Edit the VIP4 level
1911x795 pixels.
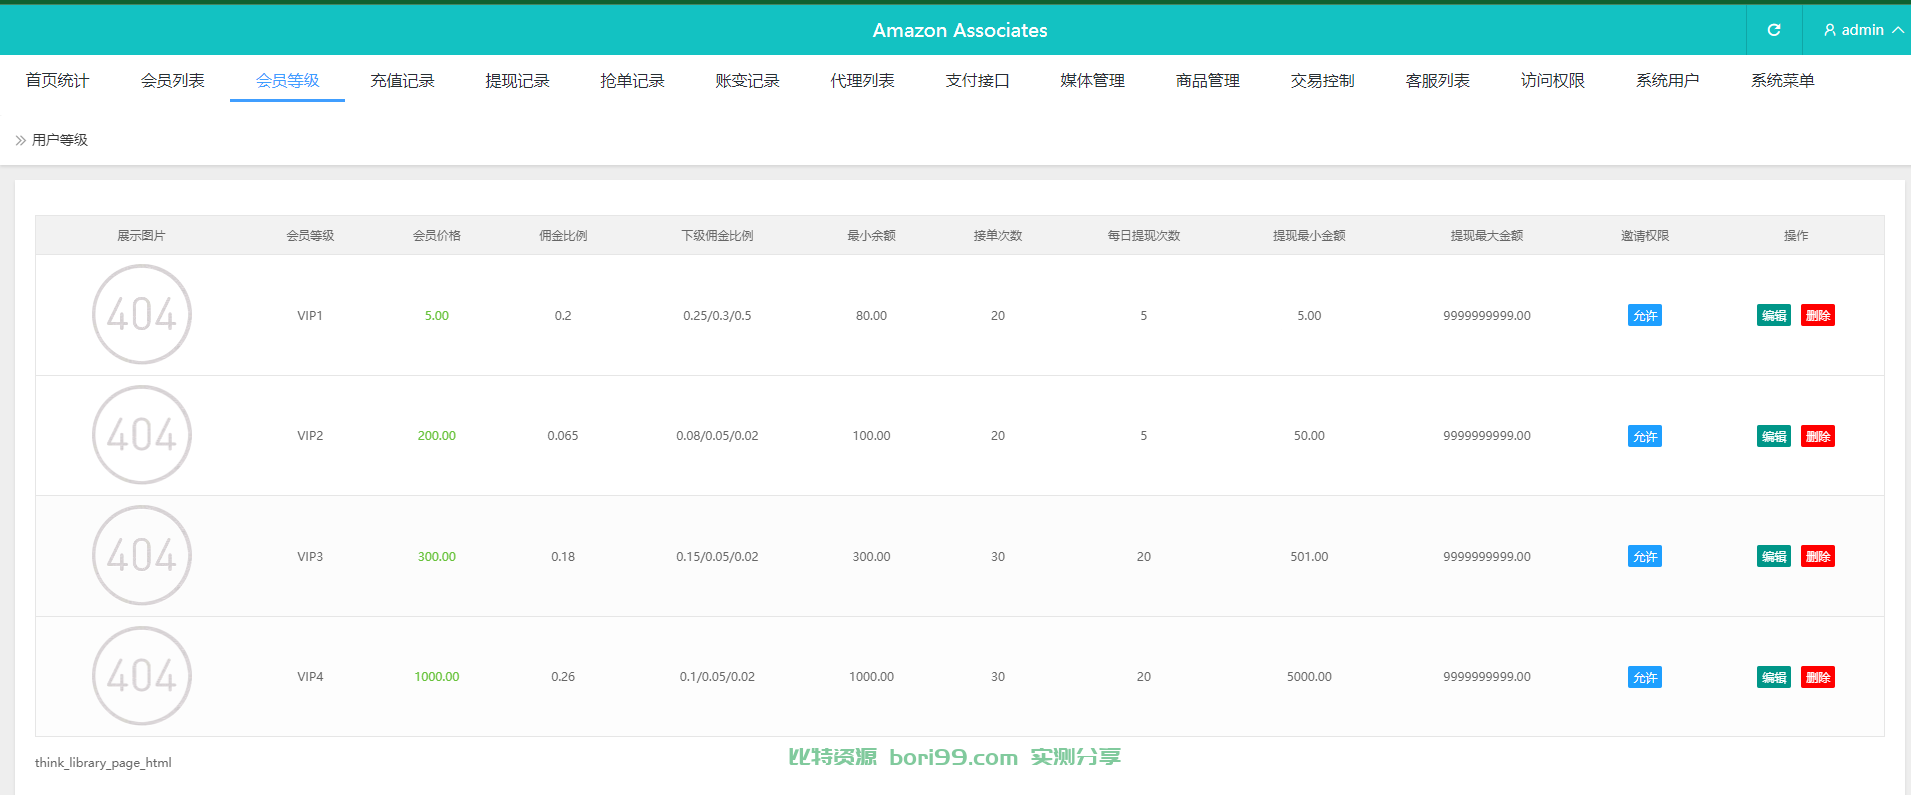click(x=1774, y=677)
